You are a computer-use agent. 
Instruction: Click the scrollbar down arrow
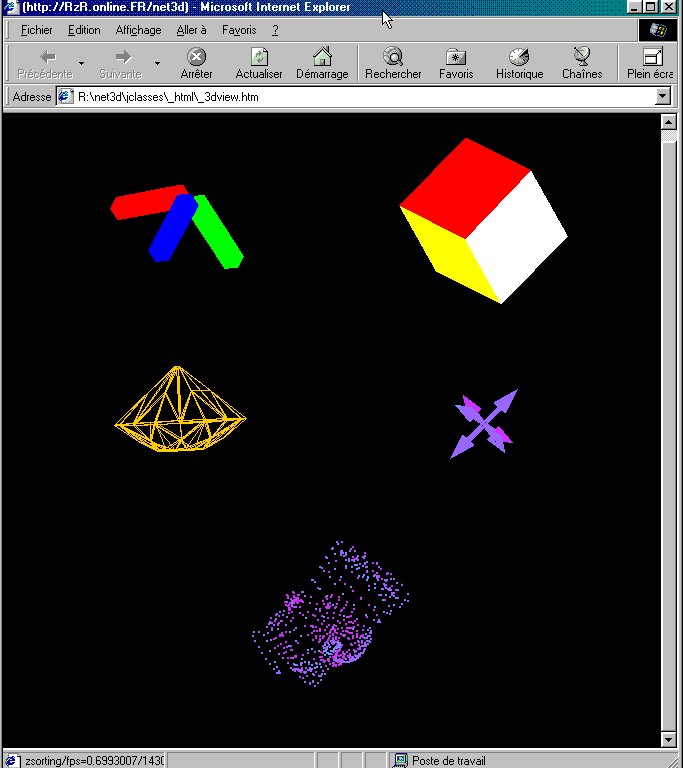pyautogui.click(x=669, y=739)
